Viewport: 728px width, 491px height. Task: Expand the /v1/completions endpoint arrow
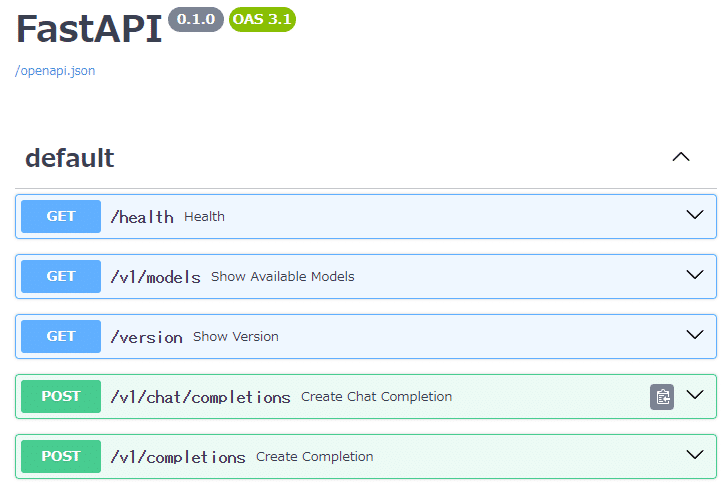click(695, 455)
